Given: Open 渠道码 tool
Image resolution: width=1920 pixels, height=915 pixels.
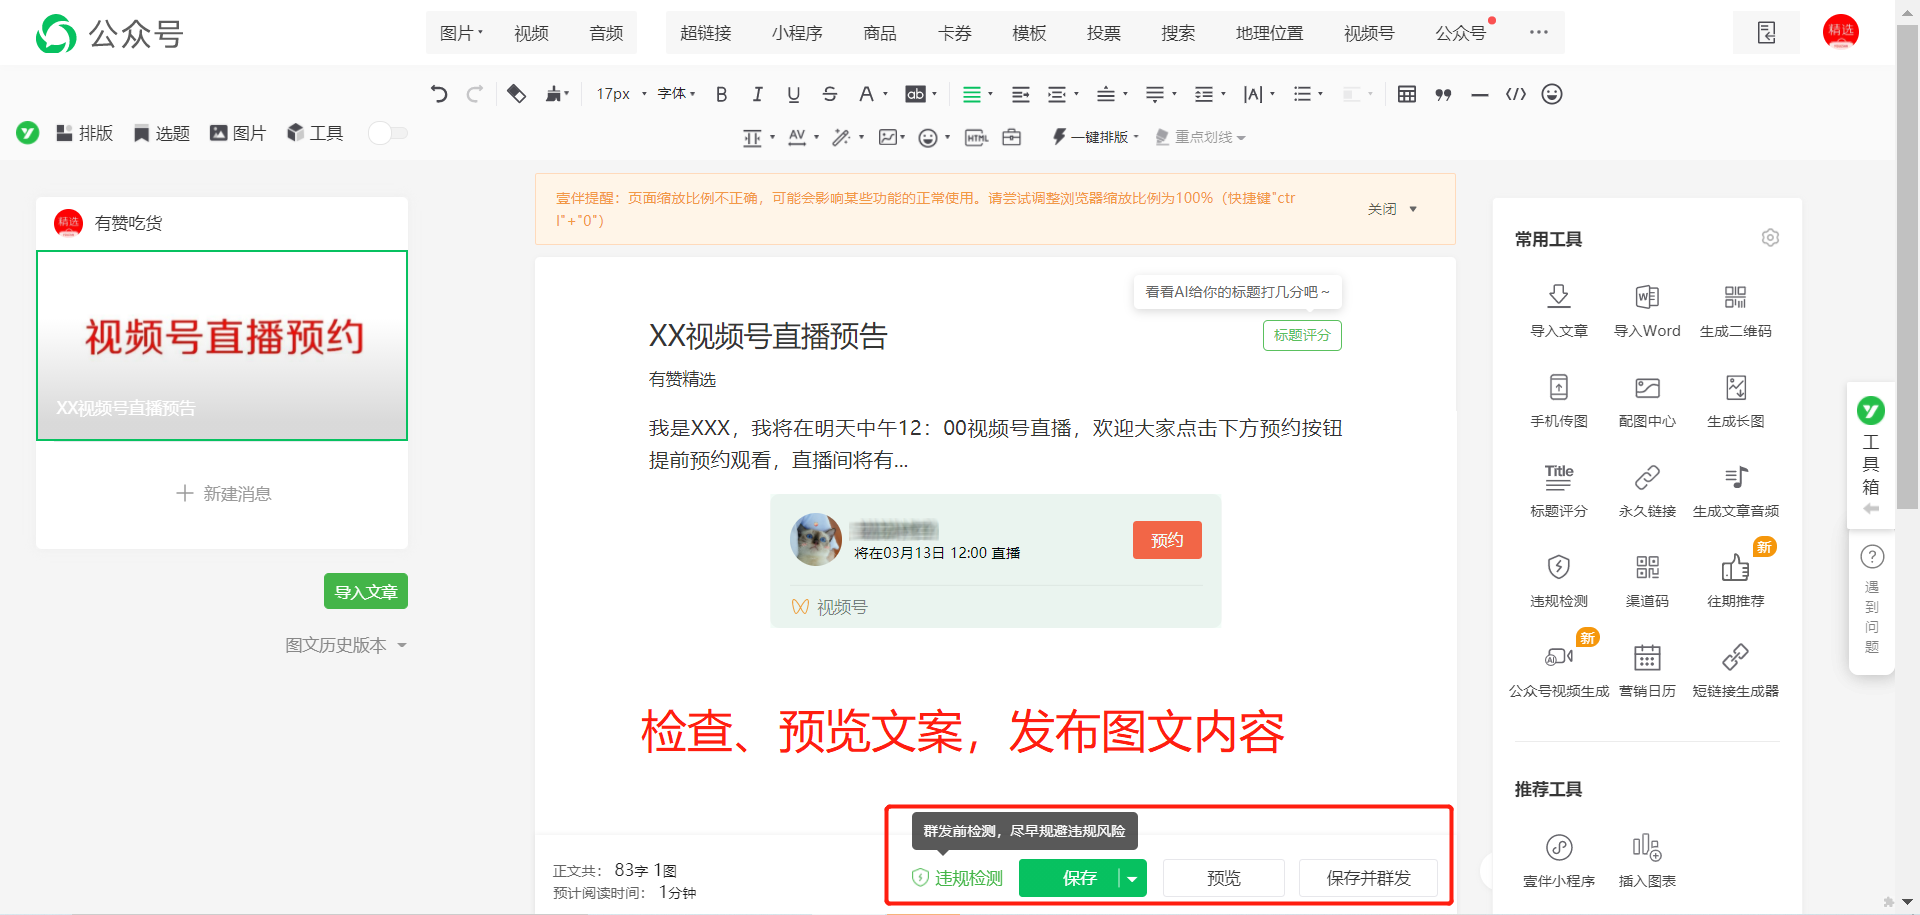Looking at the screenshot, I should pyautogui.click(x=1647, y=581).
